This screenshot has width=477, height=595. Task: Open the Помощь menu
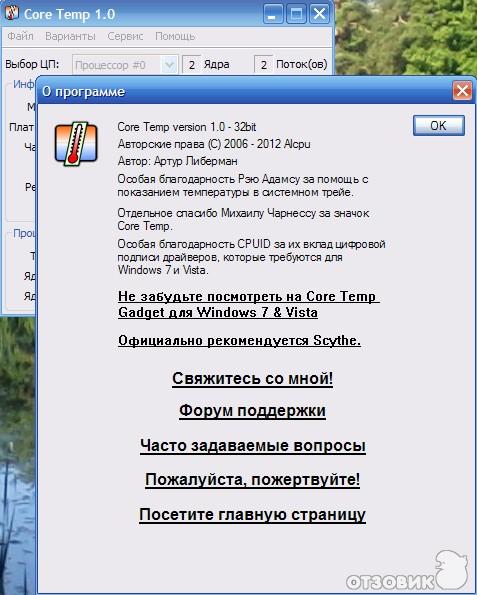[175, 36]
